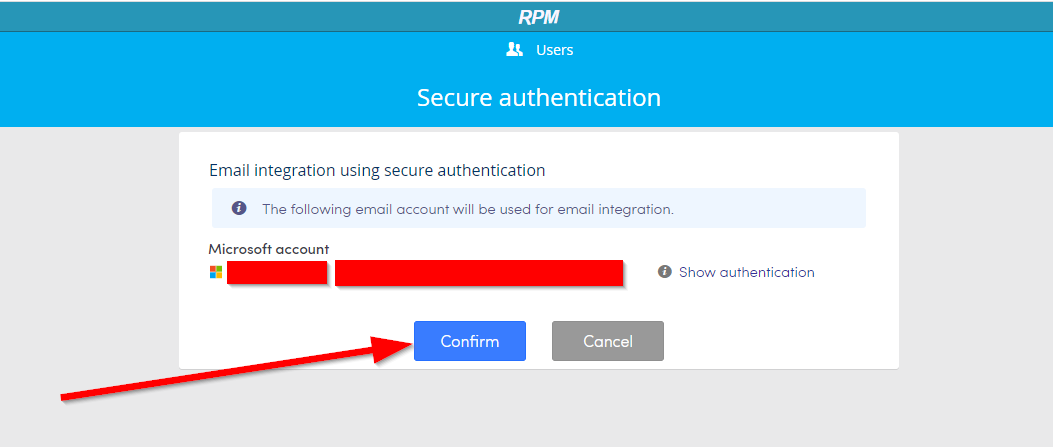
Task: Confirm the email integration account
Action: point(469,341)
